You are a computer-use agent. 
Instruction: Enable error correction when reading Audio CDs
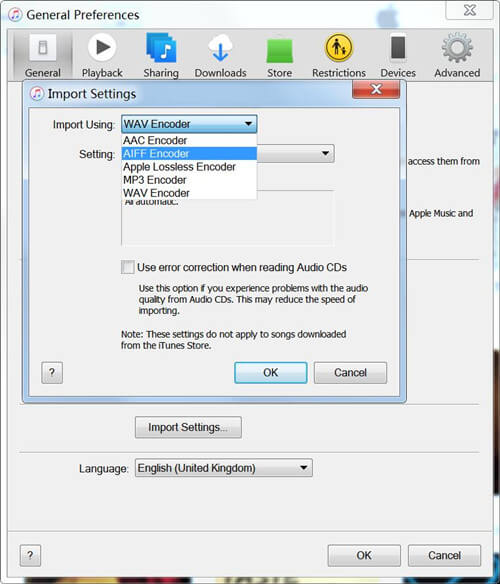coord(127,267)
